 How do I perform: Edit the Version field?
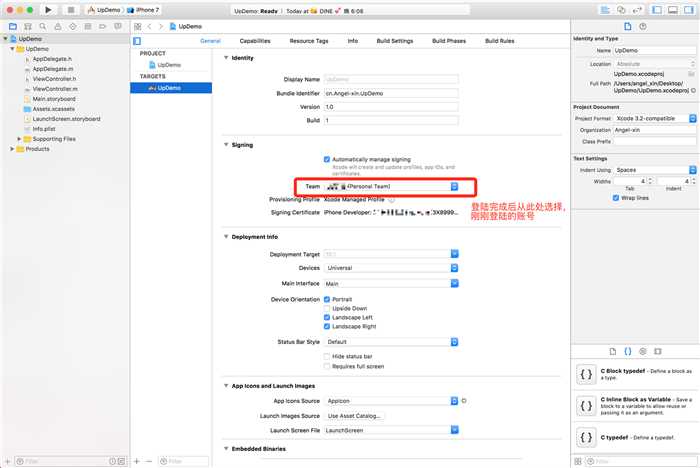tap(391, 107)
